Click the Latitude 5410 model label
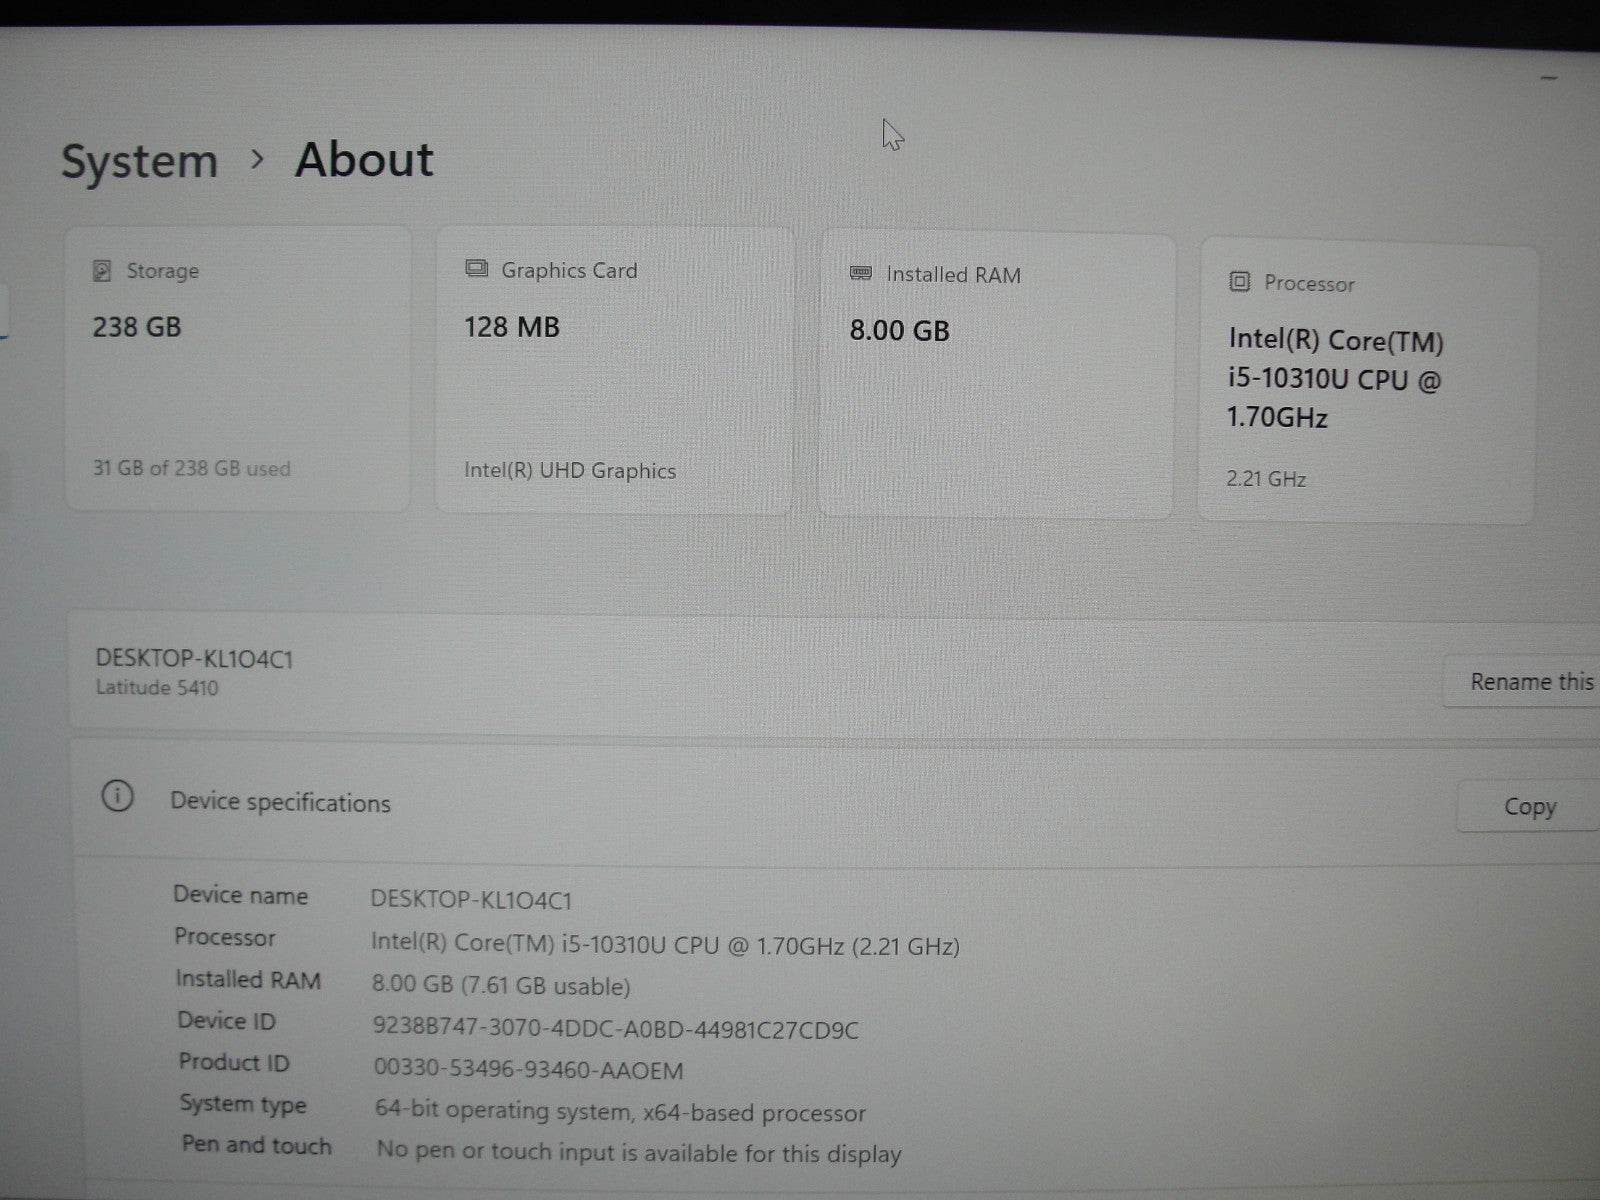 (157, 688)
